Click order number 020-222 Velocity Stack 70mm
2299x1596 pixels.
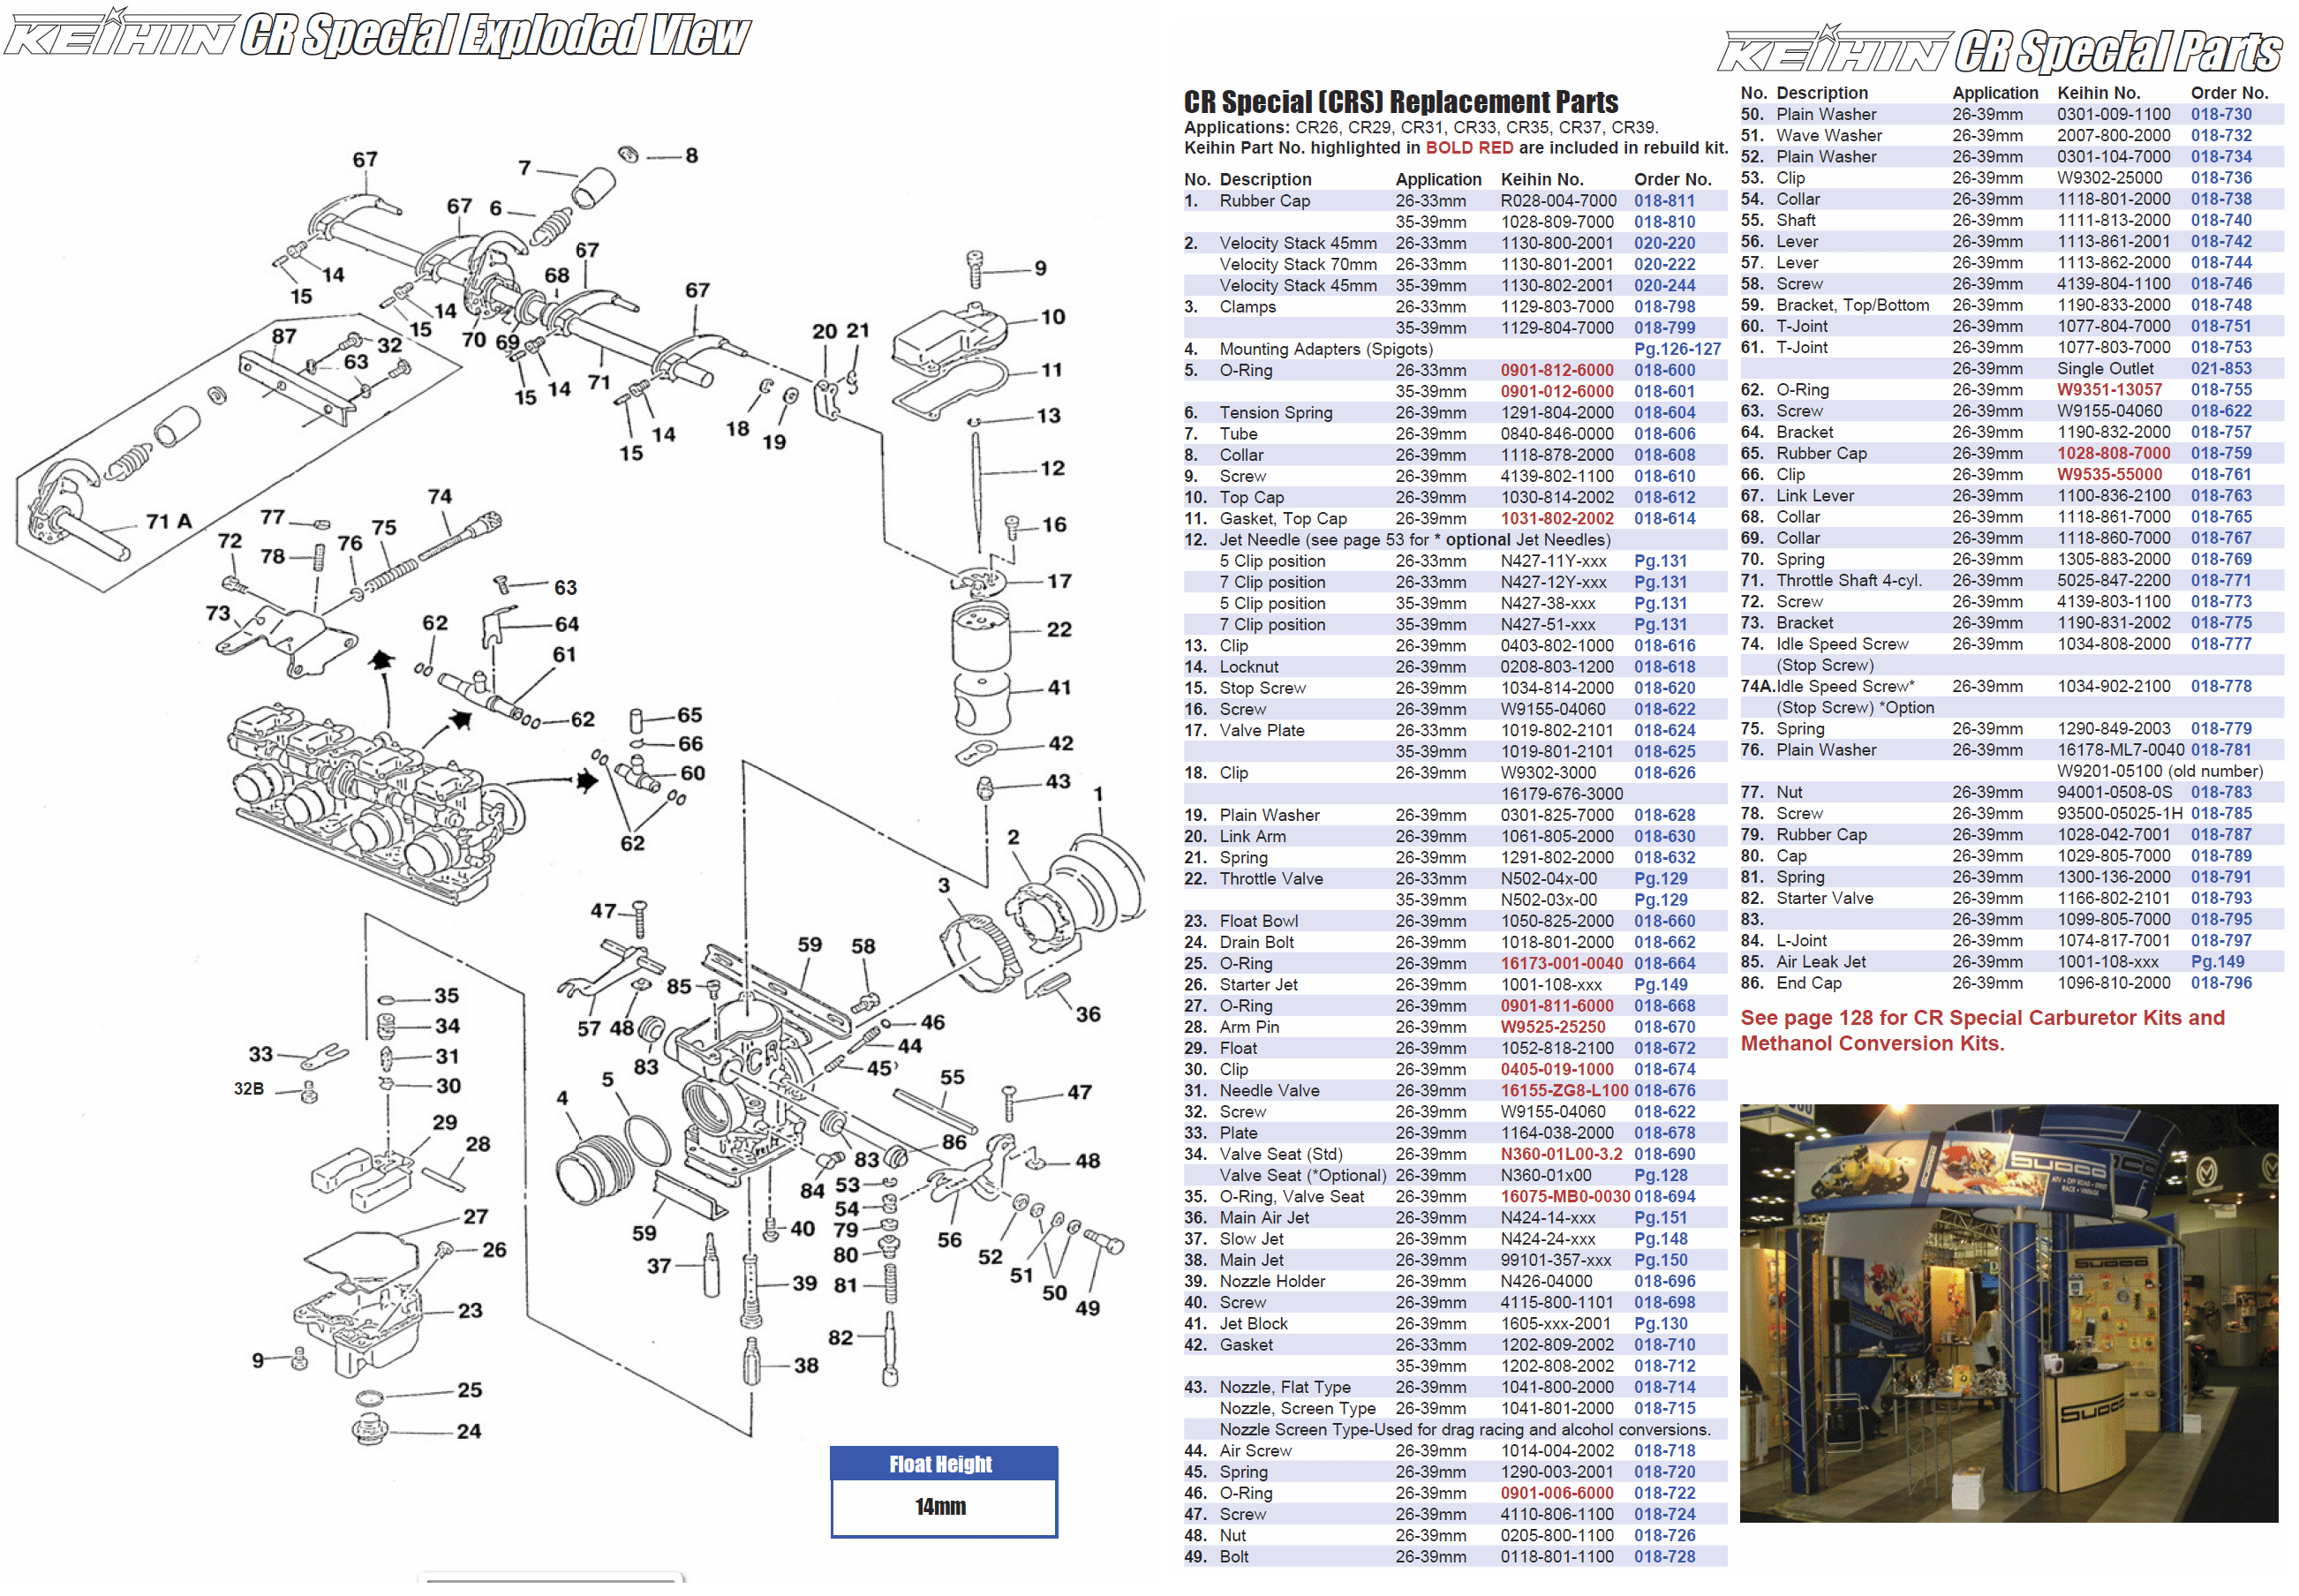(1664, 264)
